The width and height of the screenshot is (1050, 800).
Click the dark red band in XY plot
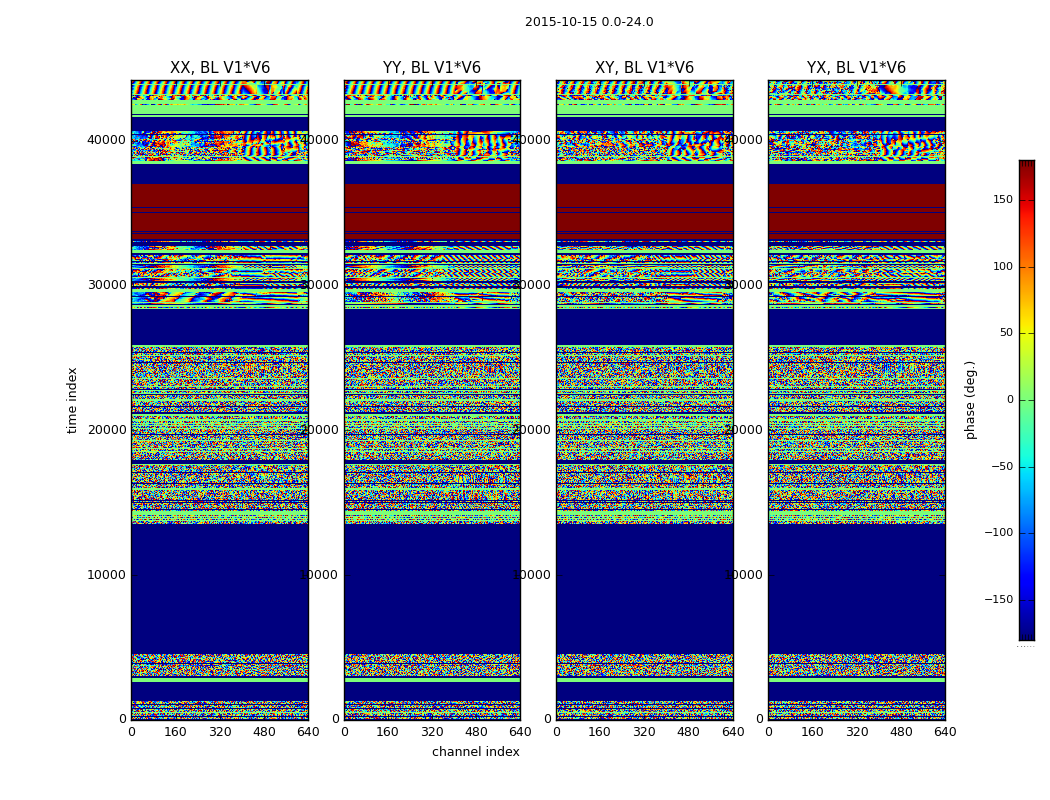(x=645, y=208)
